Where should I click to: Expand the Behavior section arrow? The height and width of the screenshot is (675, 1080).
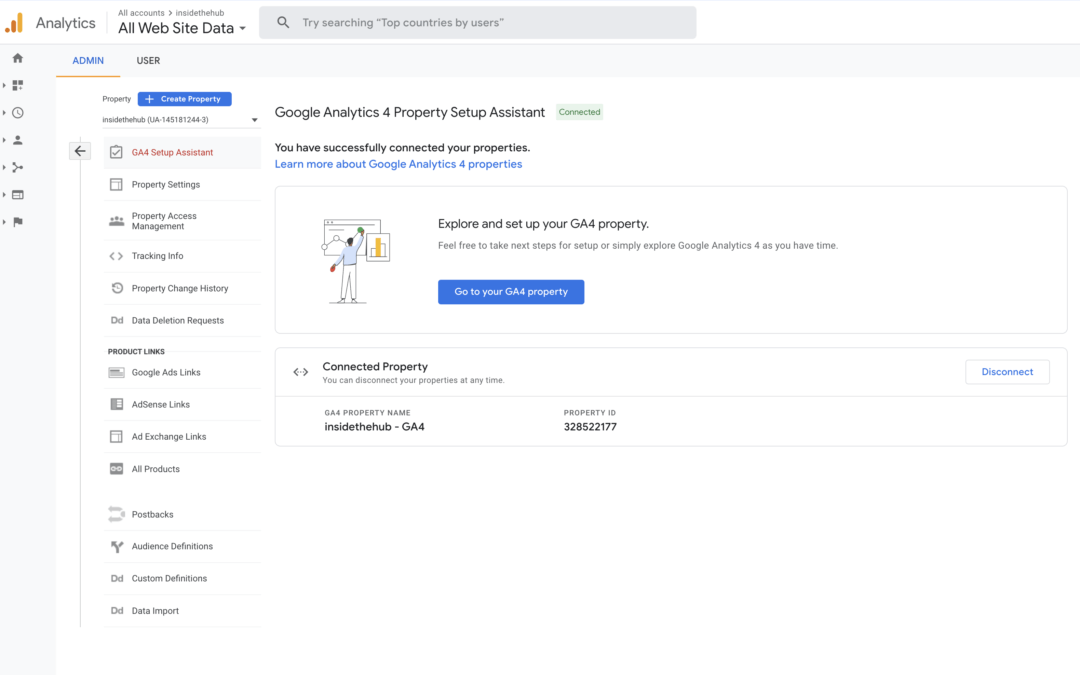[x=4, y=195]
